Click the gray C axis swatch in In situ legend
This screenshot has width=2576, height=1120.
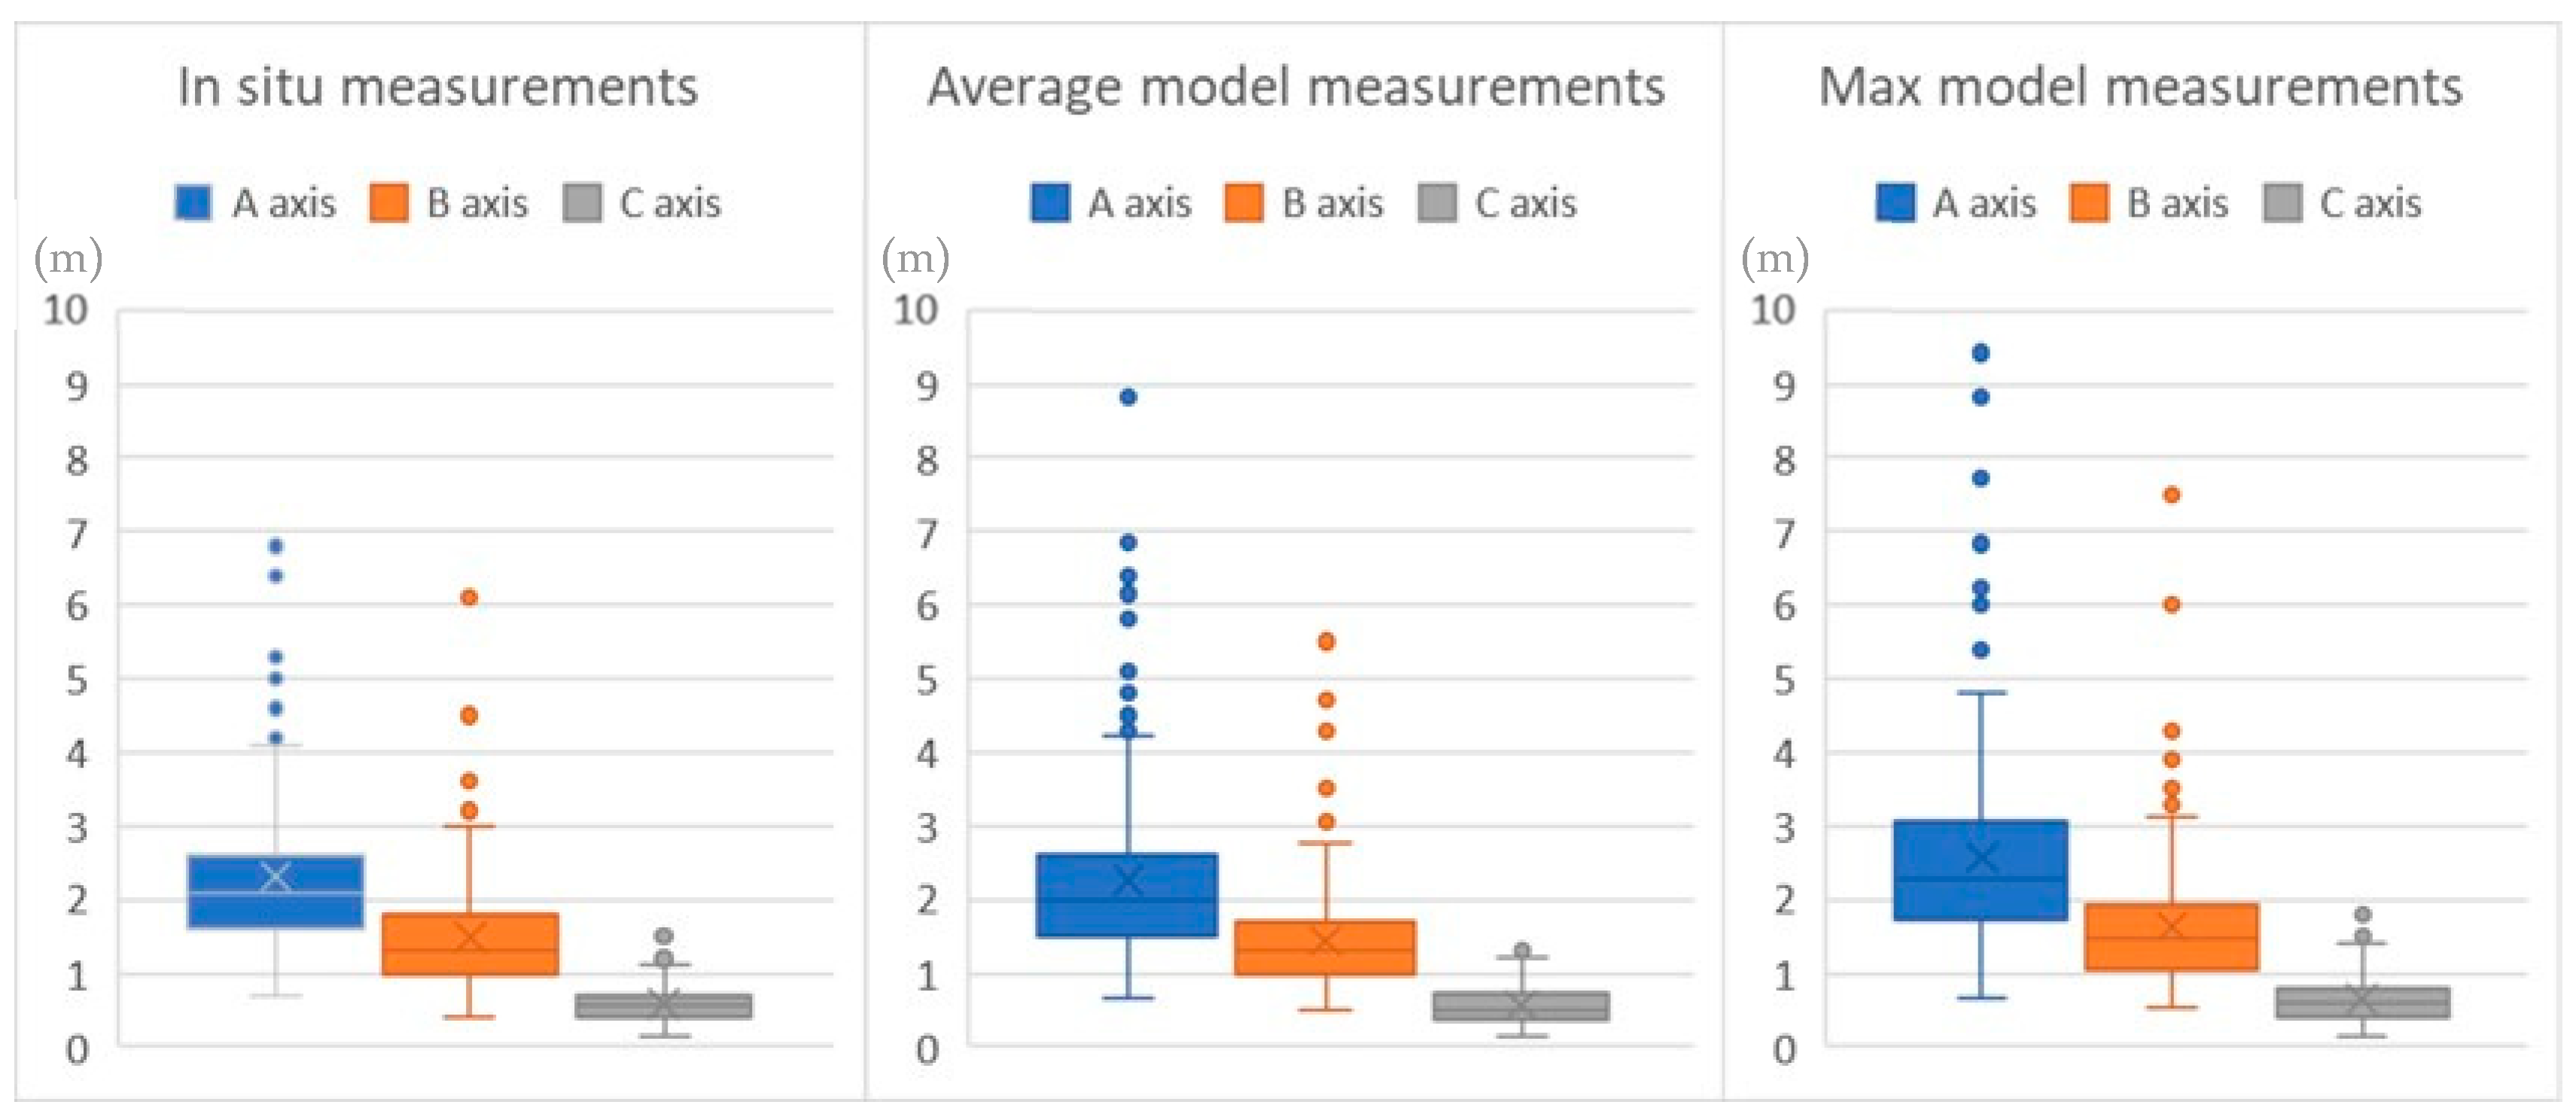[582, 202]
